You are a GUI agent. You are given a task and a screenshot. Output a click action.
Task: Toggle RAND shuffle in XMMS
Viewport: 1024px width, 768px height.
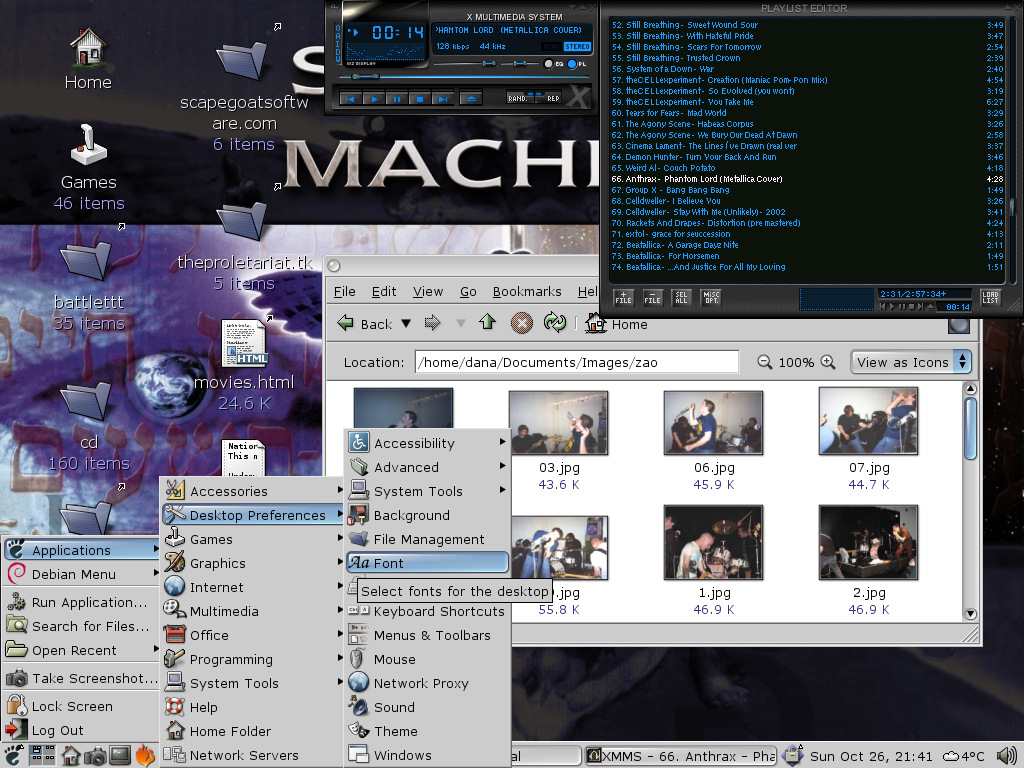[x=519, y=98]
